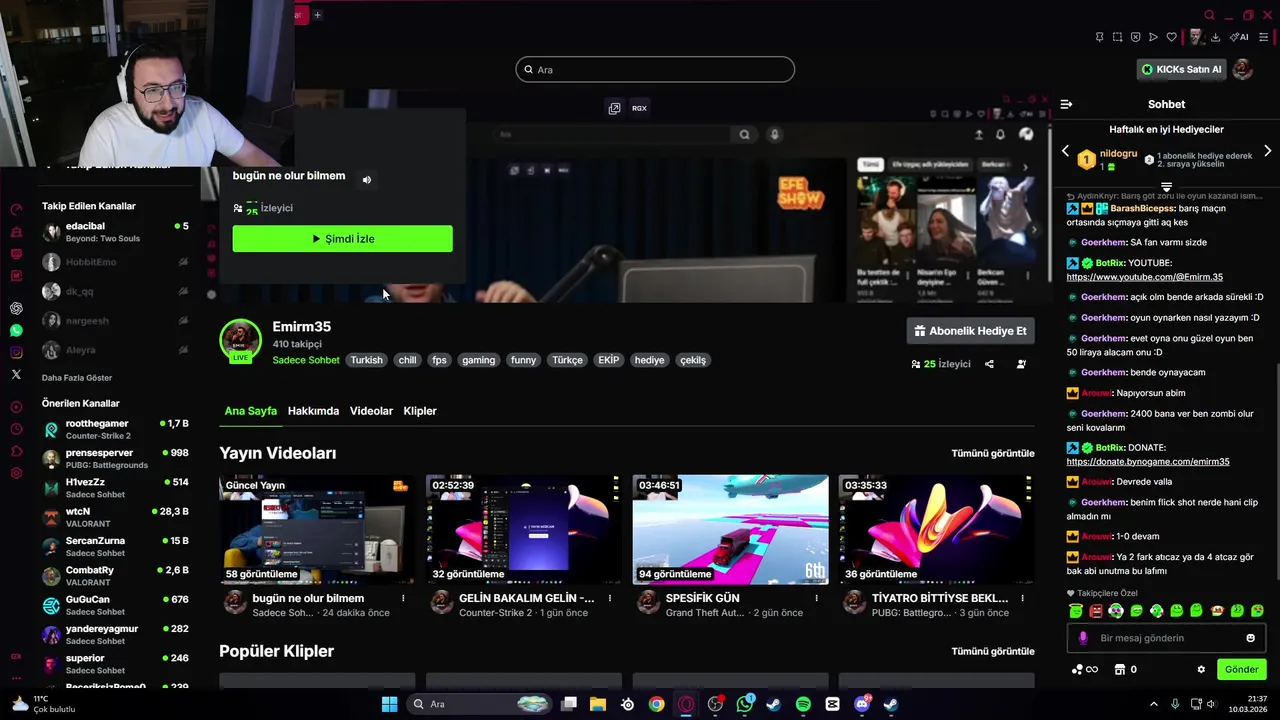Open options menu for bugün ne olur bilmem video
1280x720 pixels.
click(403, 598)
